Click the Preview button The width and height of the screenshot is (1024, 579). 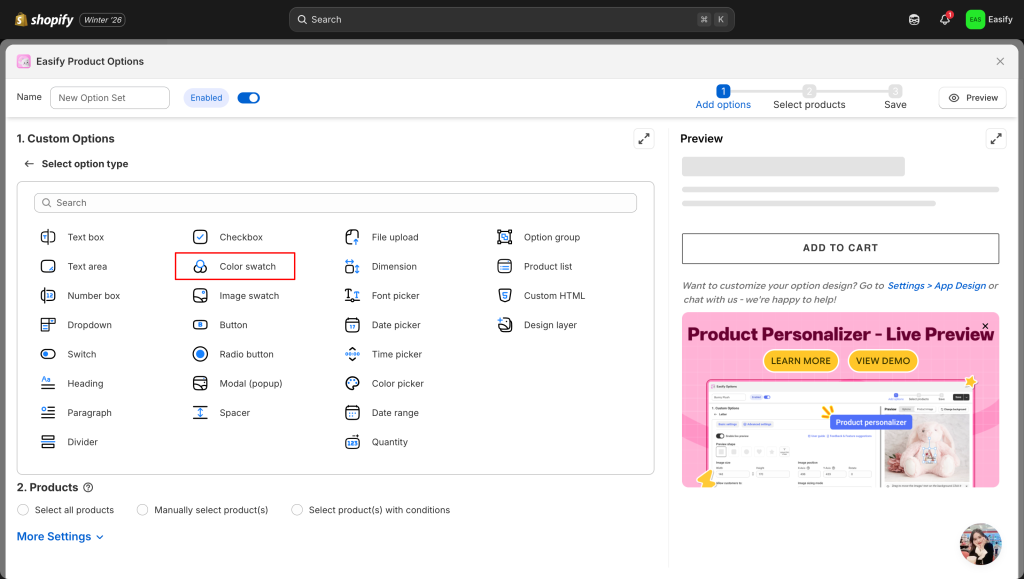pos(972,98)
